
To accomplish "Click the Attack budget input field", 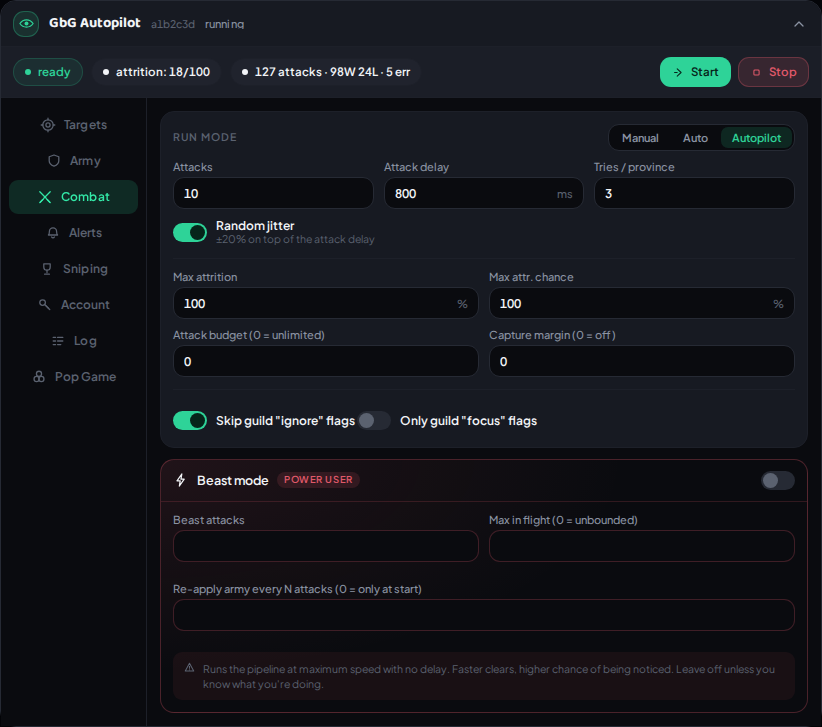I will (x=326, y=361).
